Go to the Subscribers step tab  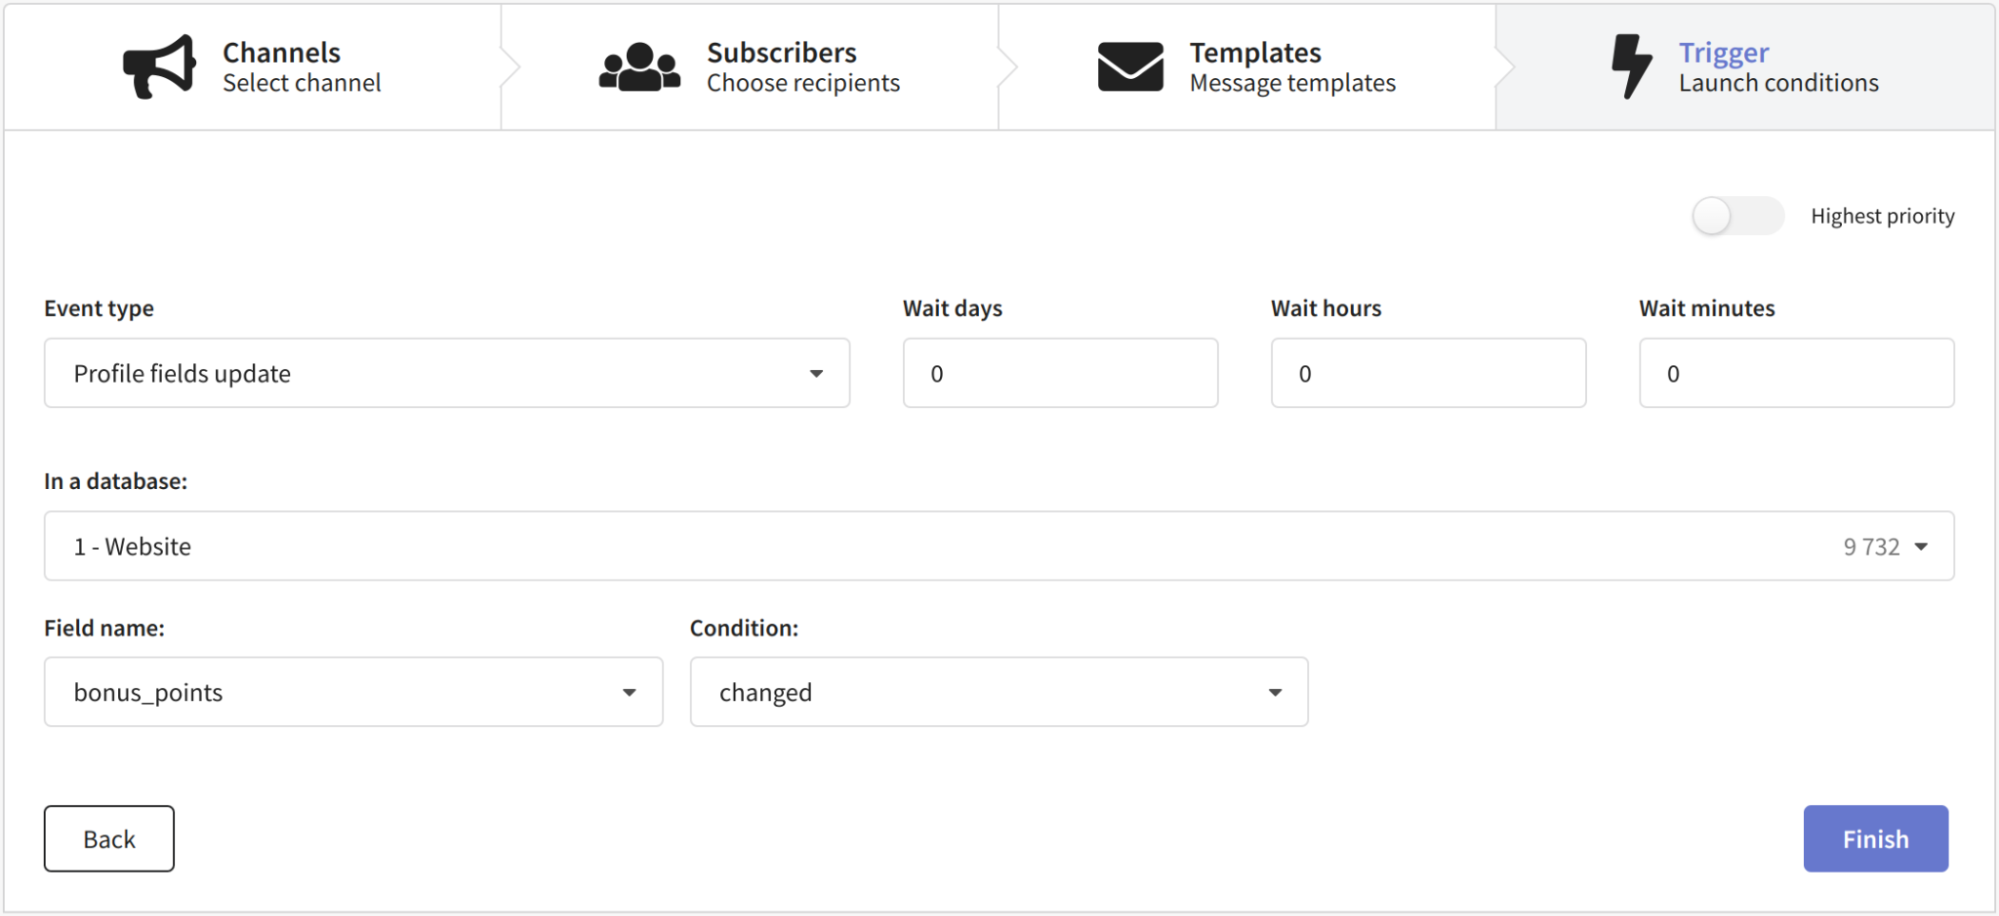click(750, 67)
